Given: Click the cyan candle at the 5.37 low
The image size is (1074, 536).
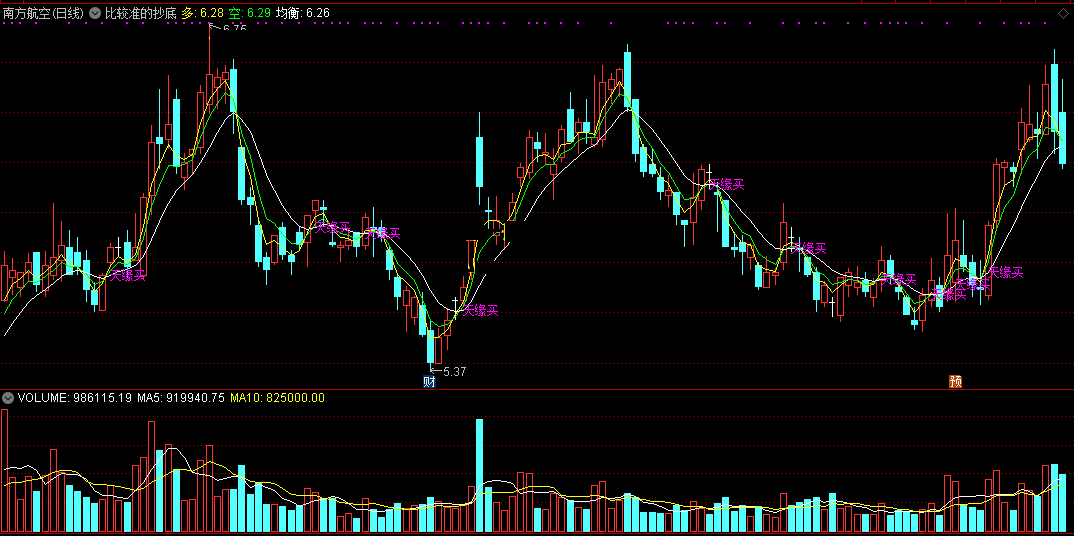Looking at the screenshot, I should point(431,346).
